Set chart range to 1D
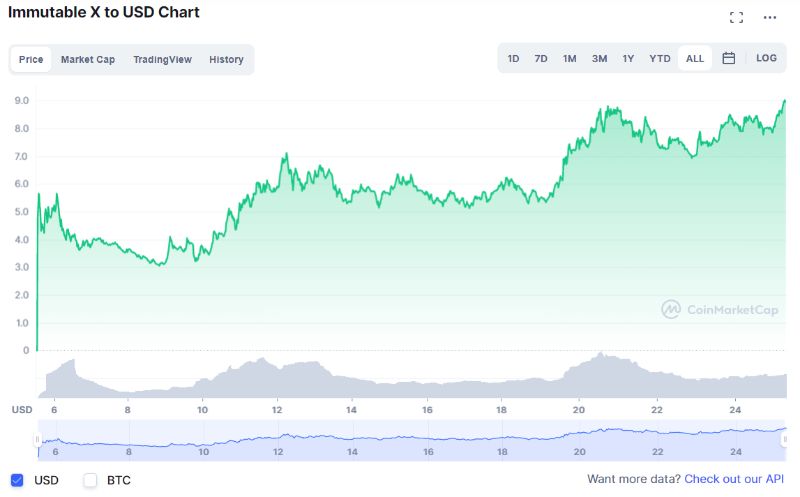 (x=513, y=58)
